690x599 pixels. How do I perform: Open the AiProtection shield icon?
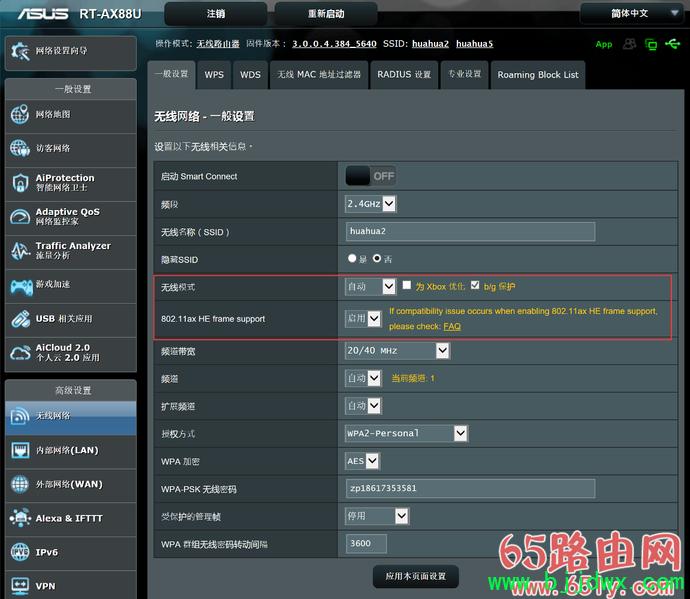pyautogui.click(x=20, y=183)
